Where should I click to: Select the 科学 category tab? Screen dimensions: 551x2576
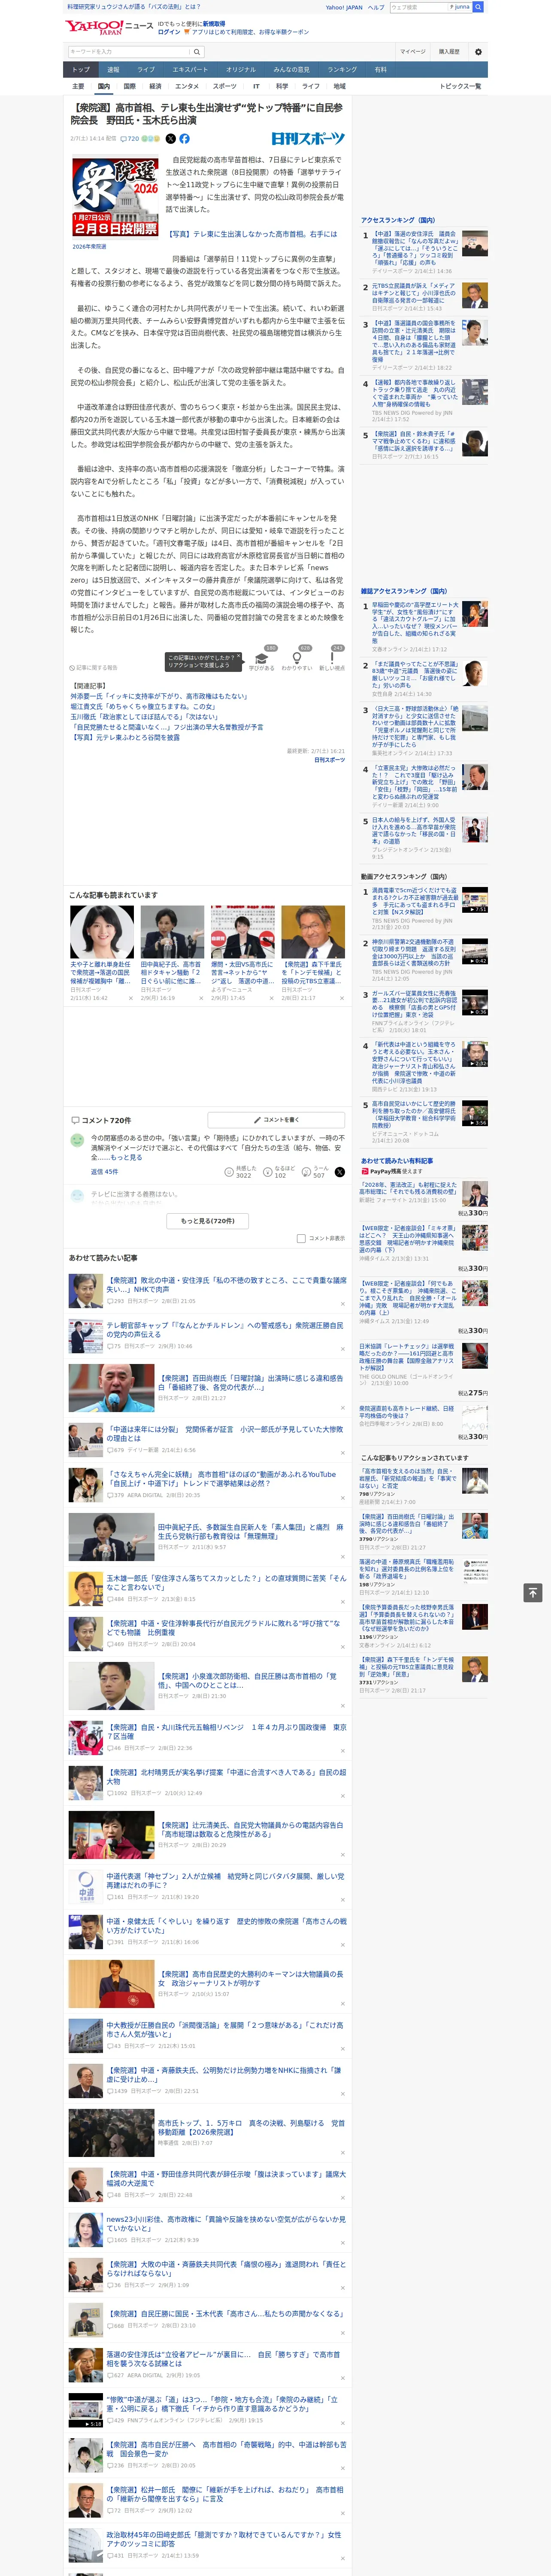pyautogui.click(x=282, y=87)
